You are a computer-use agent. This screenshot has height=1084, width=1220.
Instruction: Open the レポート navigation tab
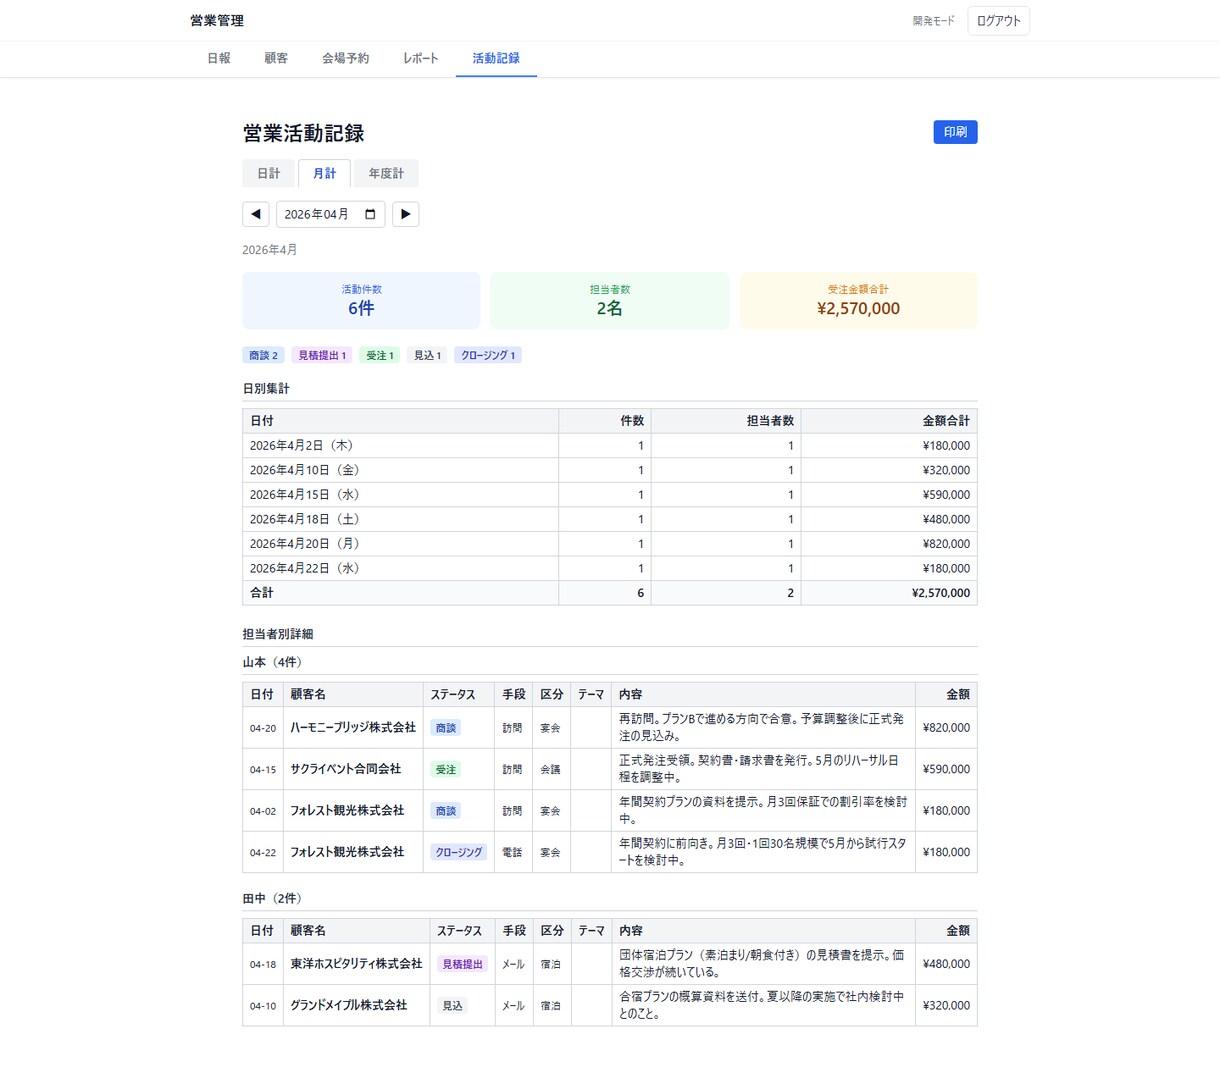[421, 58]
